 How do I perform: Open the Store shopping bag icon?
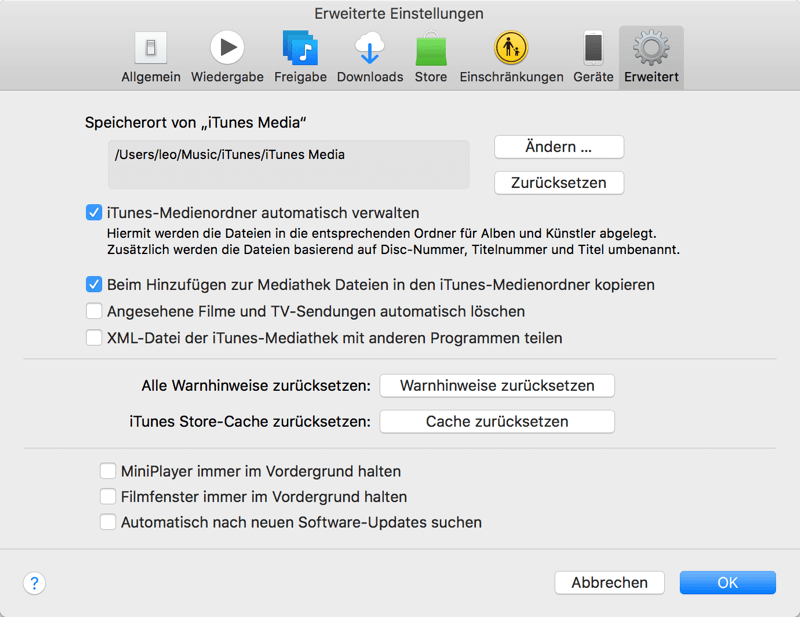(431, 48)
